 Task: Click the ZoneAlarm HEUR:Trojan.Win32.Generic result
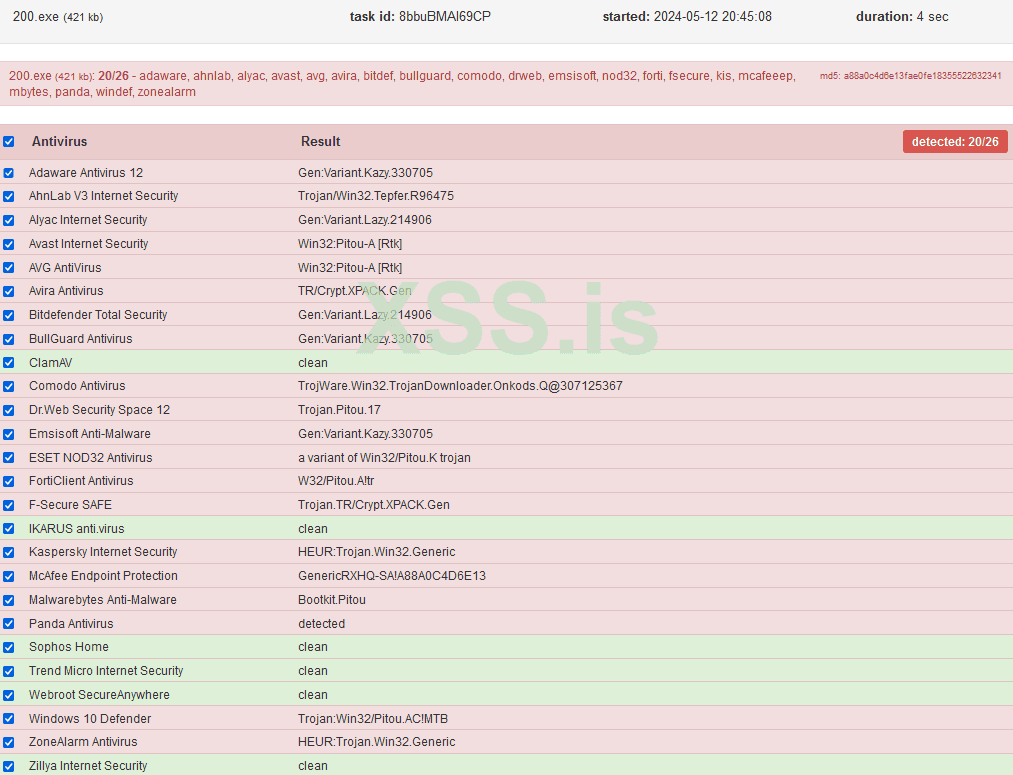pyautogui.click(x=377, y=741)
